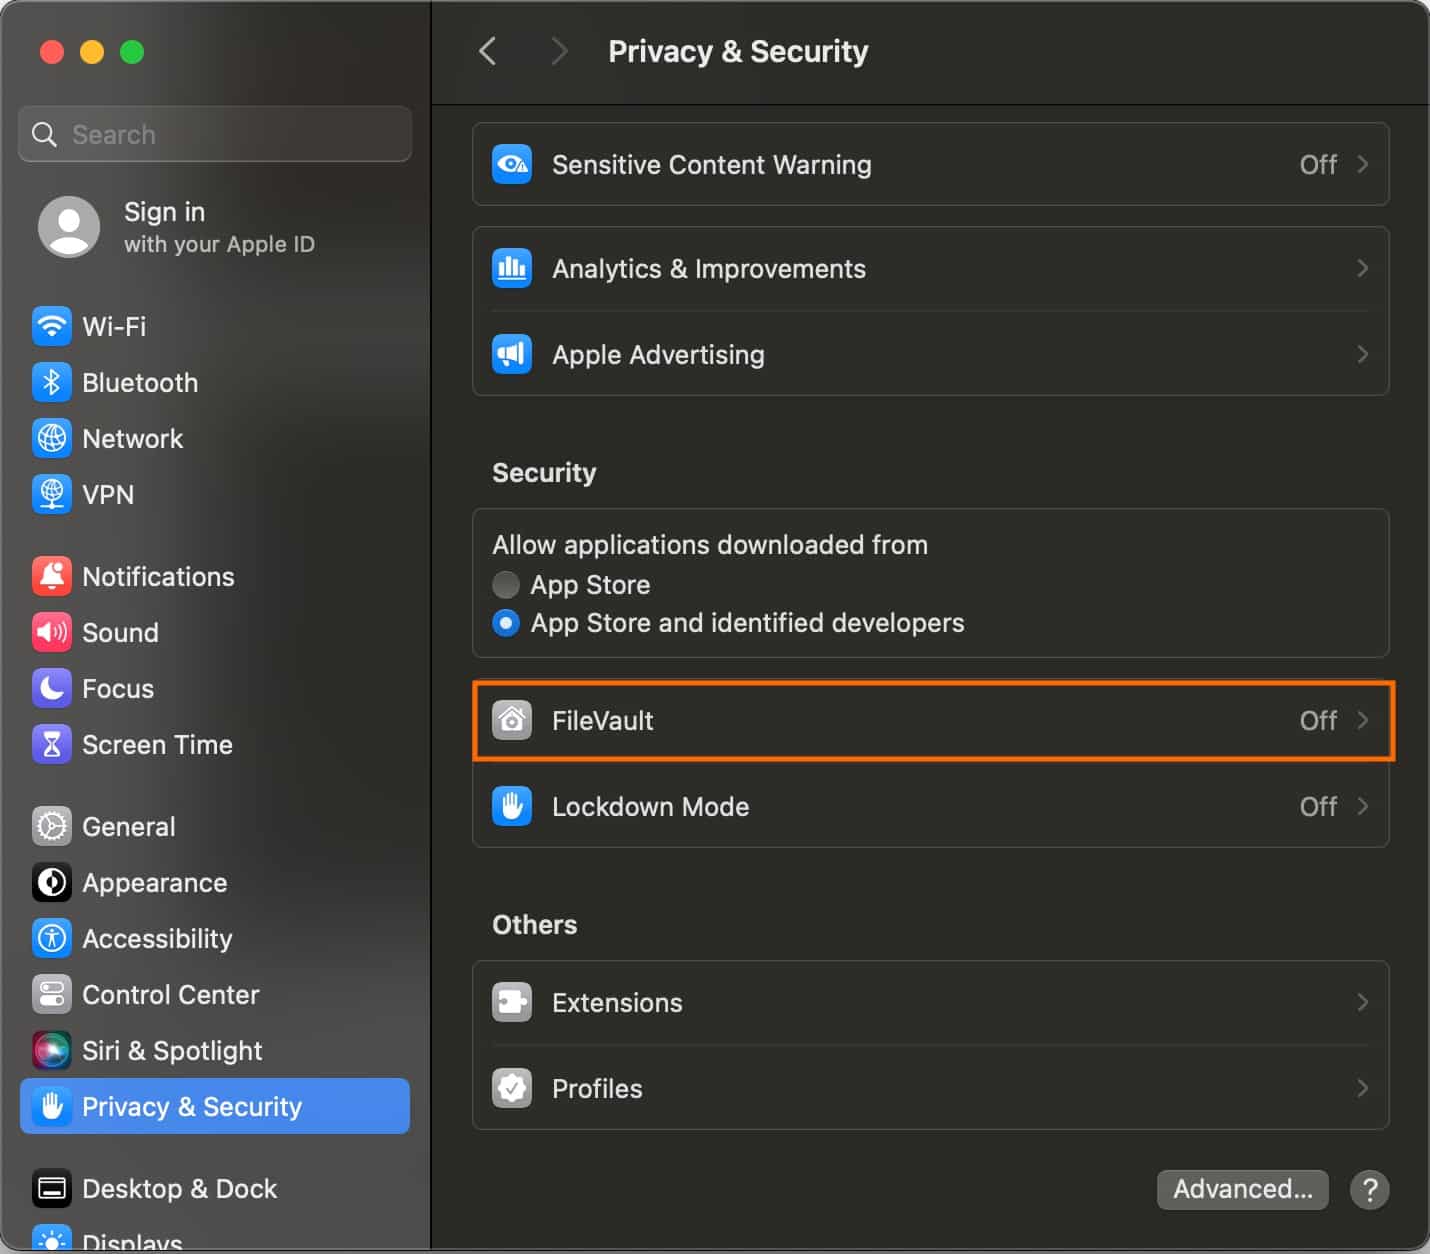Click the Apple ID avatar icon
Viewport: 1430px width, 1254px height.
[x=69, y=227]
